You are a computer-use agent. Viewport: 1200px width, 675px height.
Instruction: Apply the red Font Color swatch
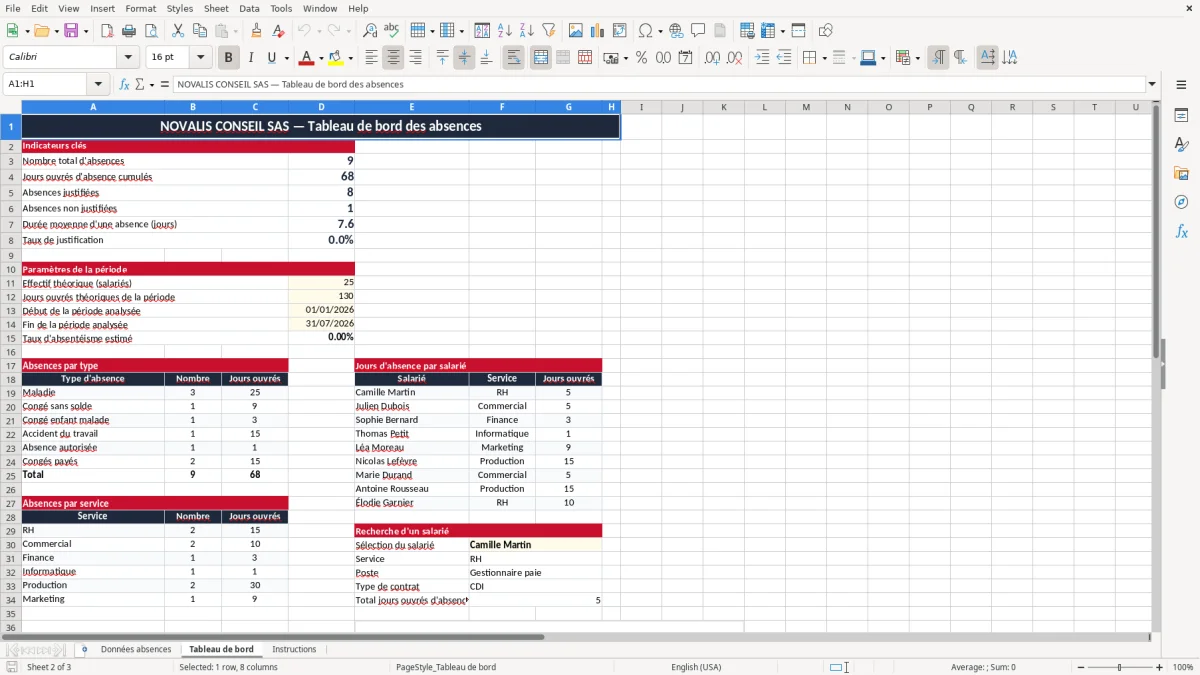pos(306,58)
